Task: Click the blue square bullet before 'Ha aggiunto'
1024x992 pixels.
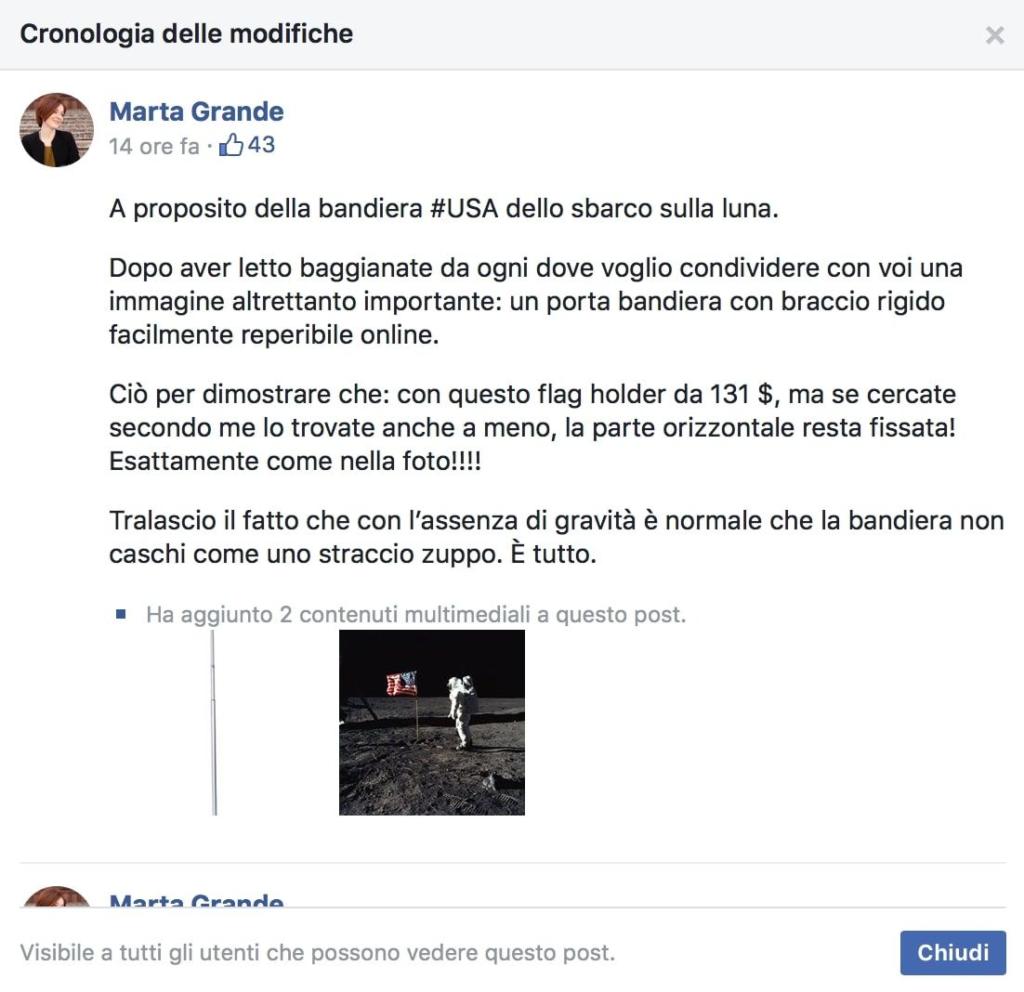Action: pyautogui.click(x=121, y=614)
